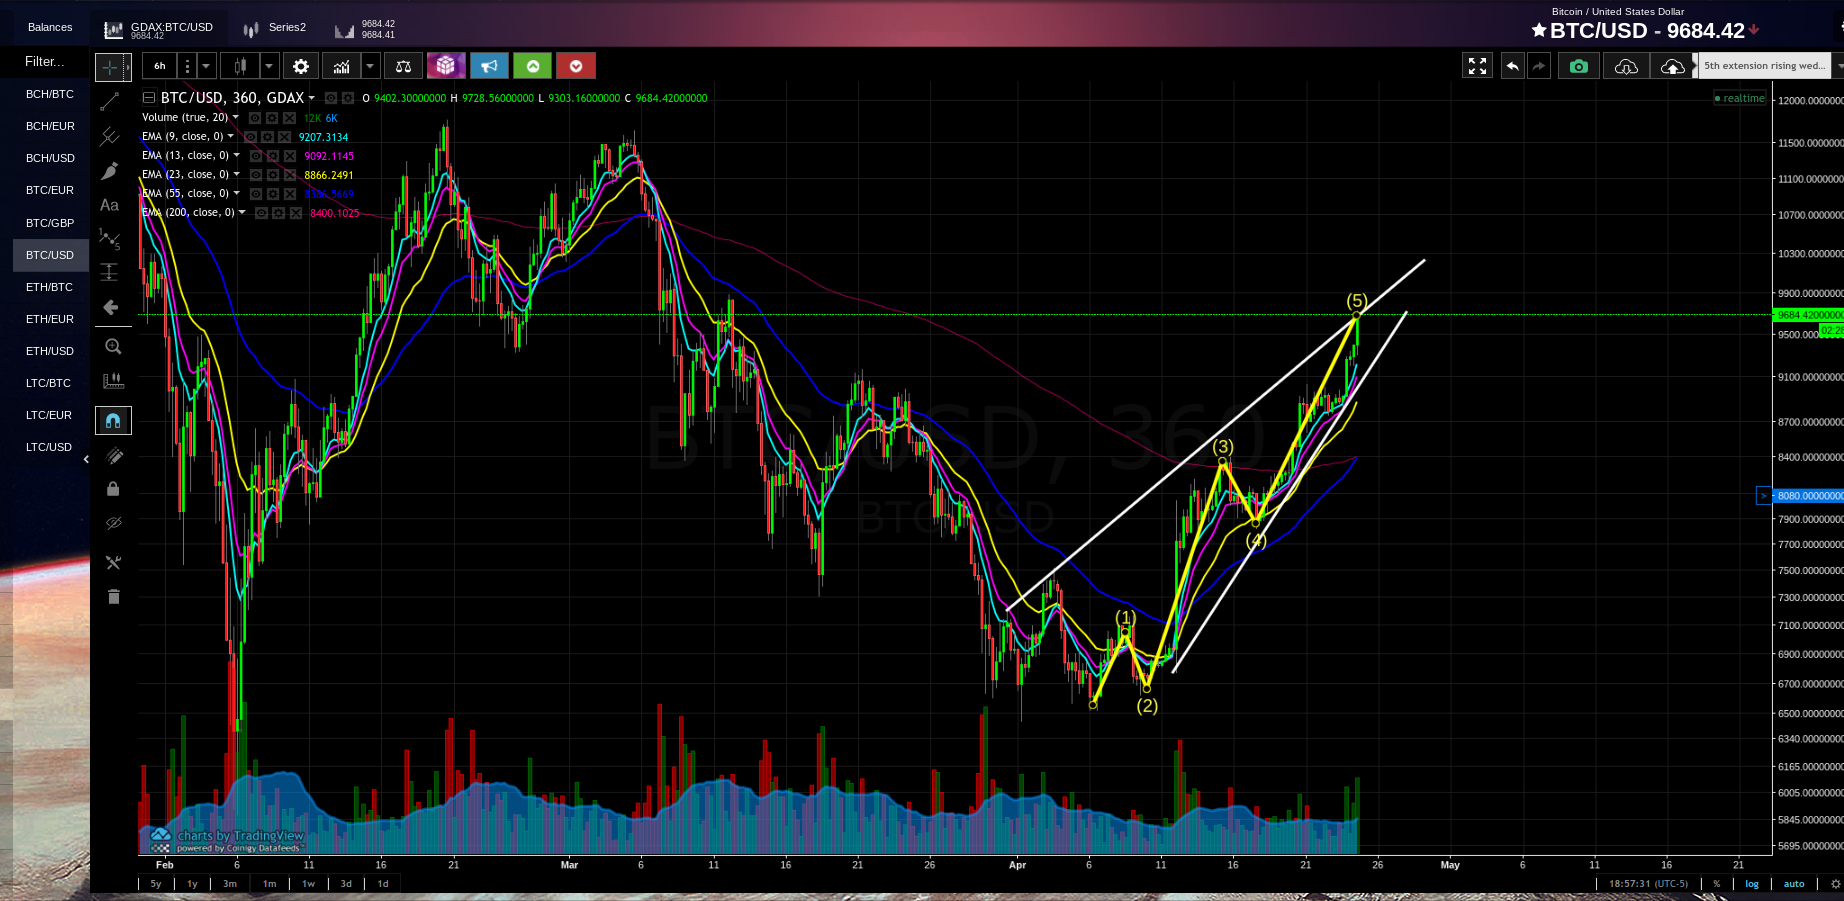Hide the EMA 9 indicator
The width and height of the screenshot is (1844, 901).
[251, 137]
